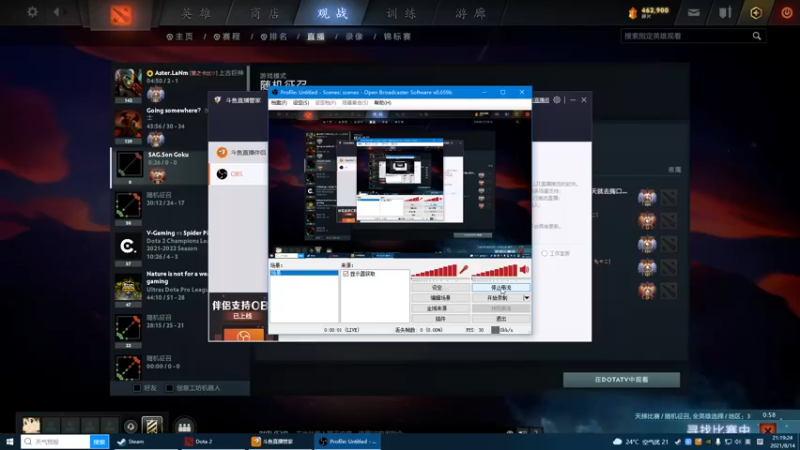Click the OBS microphone icon

pos(464,270)
